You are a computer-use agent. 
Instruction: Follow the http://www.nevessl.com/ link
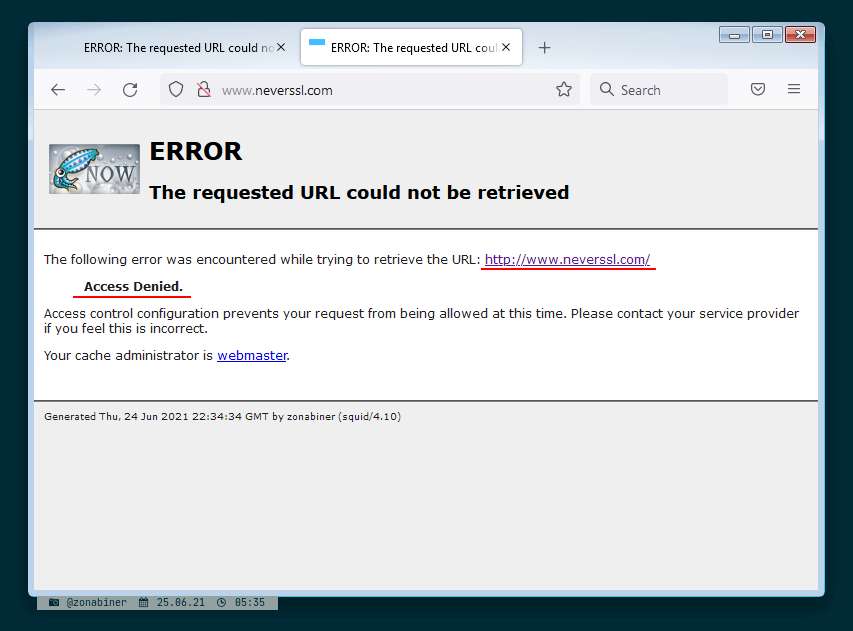pyautogui.click(x=567, y=259)
